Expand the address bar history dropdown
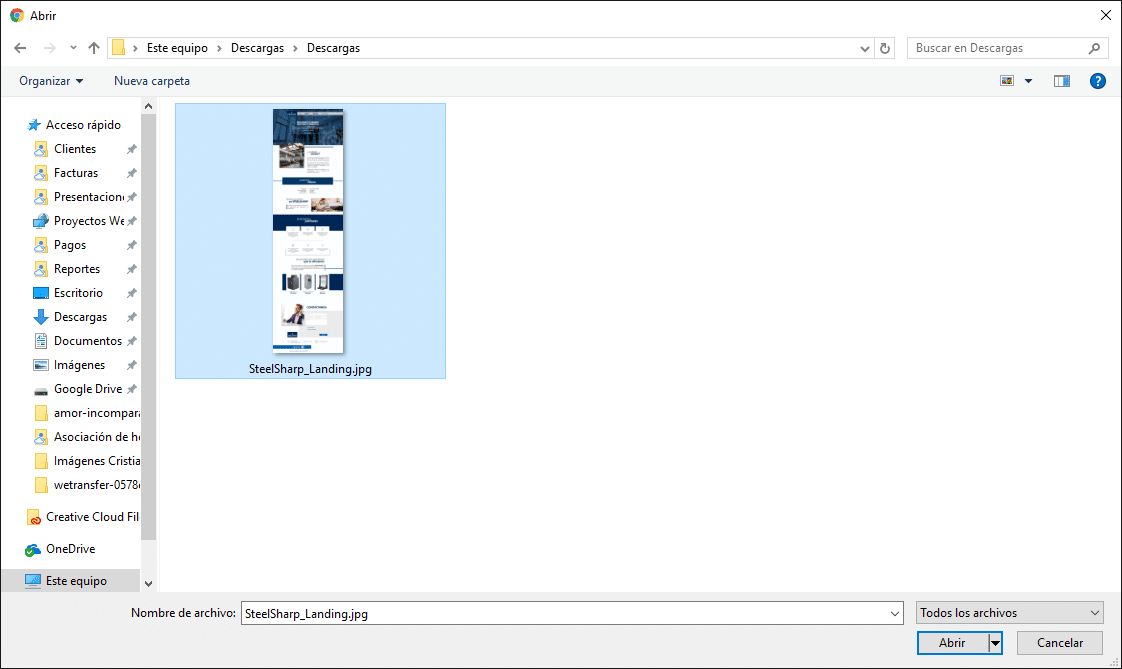Screen dimensions: 1122x669 864,49
